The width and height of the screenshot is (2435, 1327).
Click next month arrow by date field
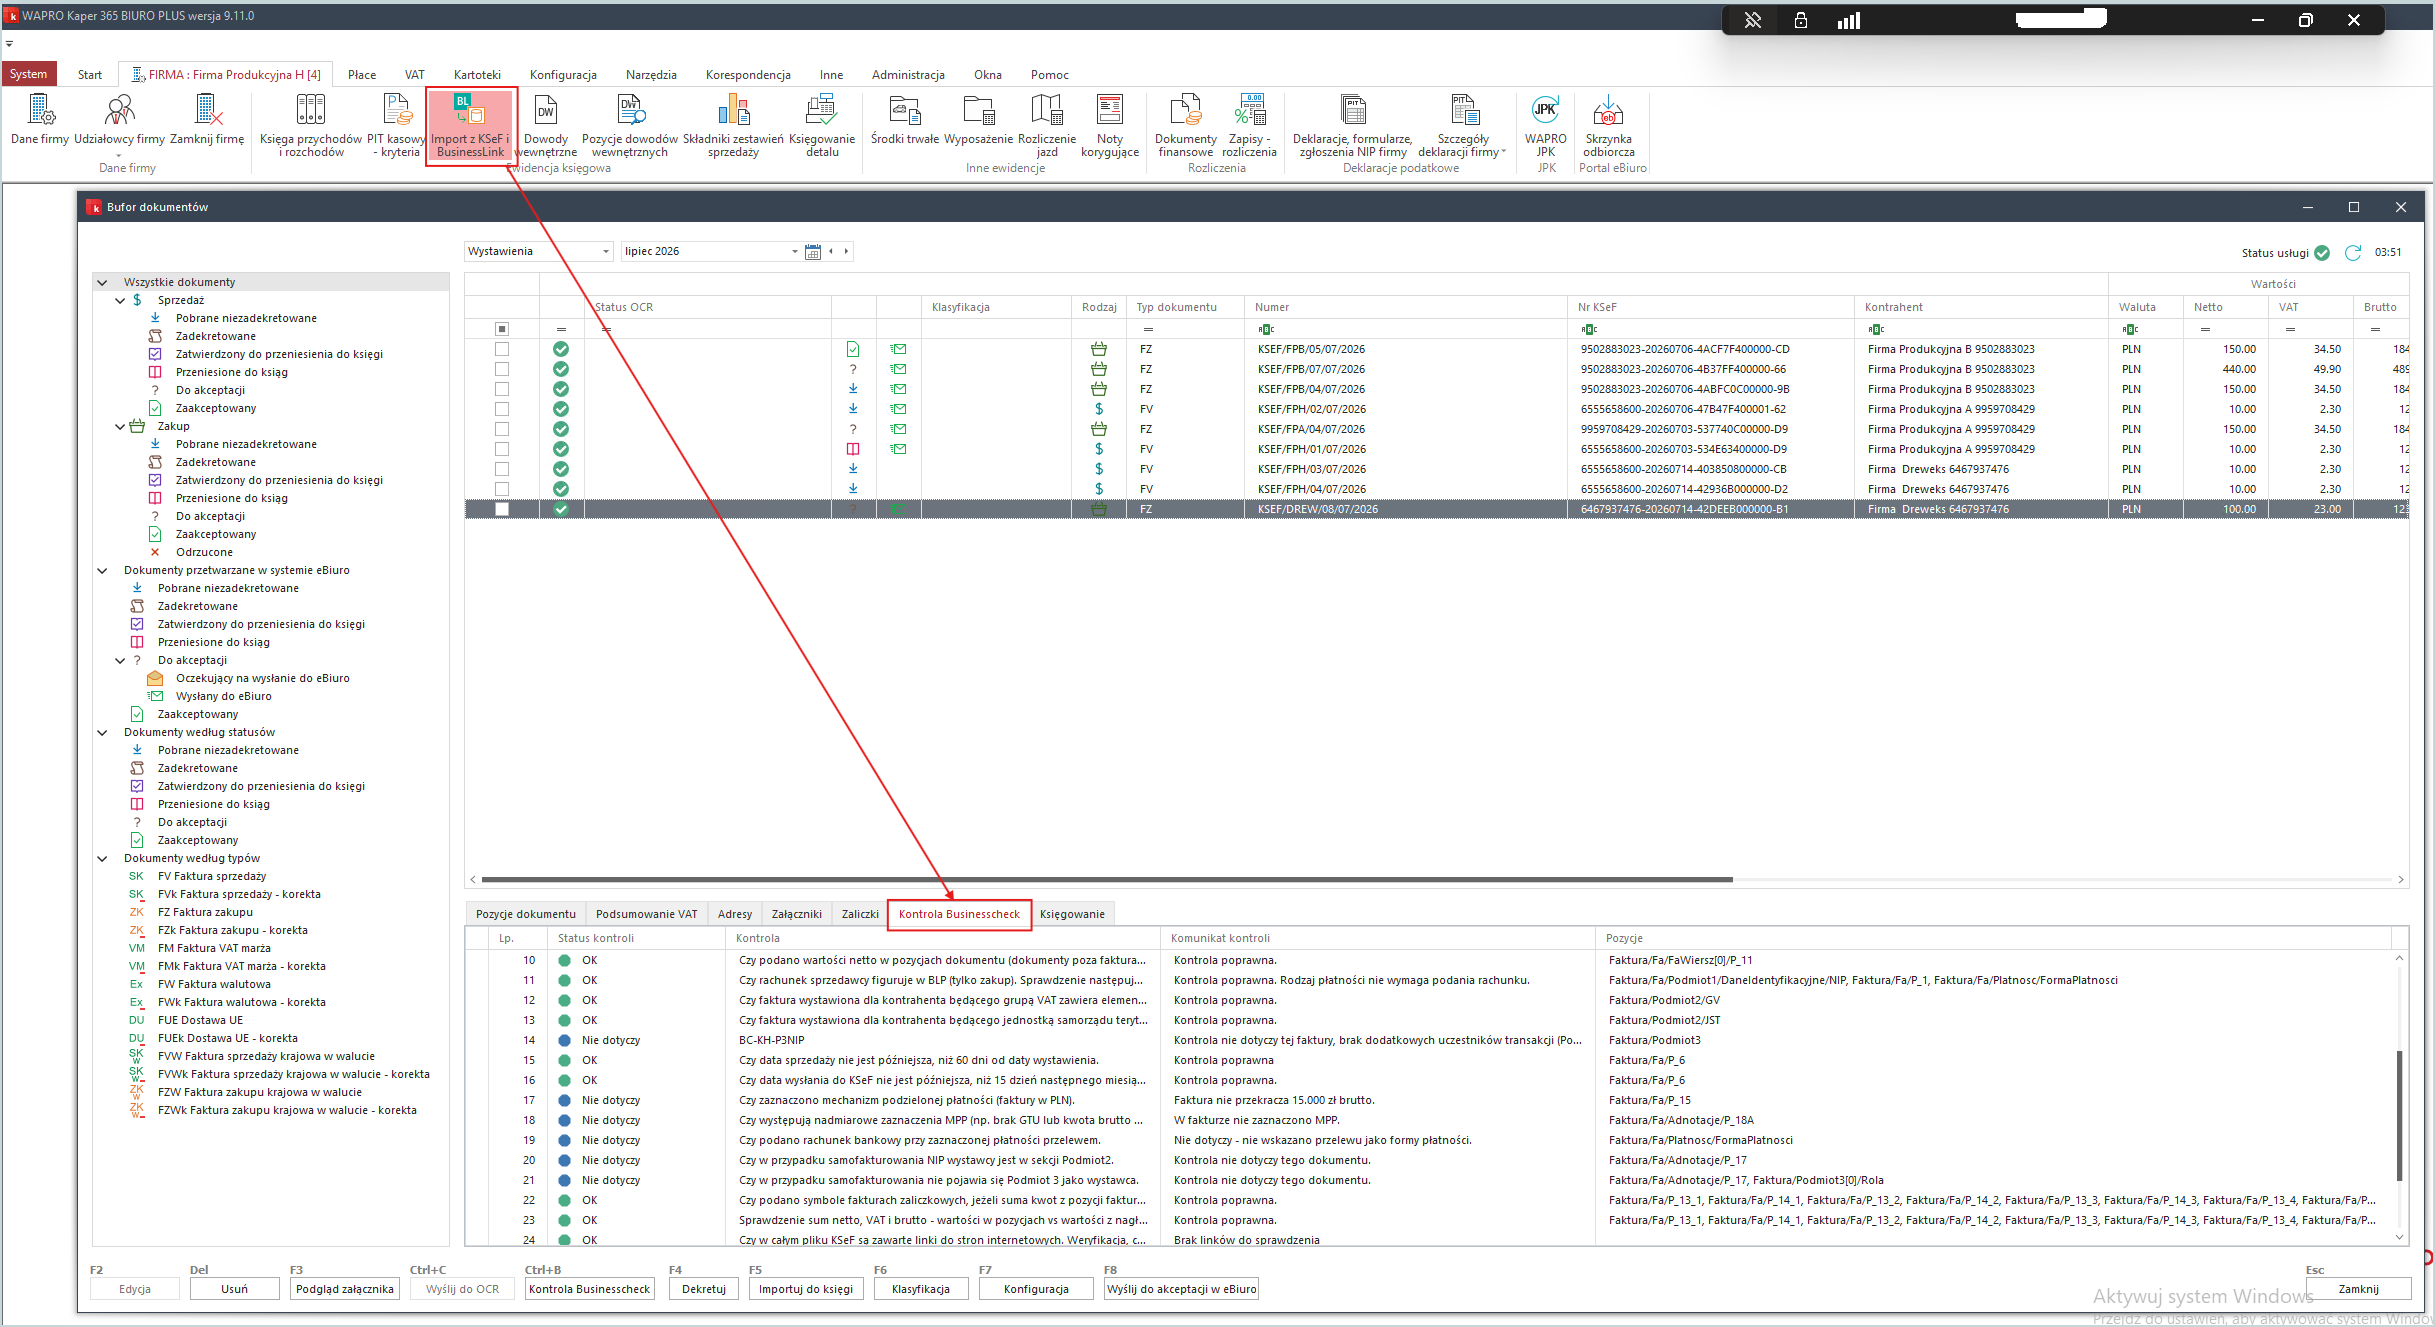[846, 252]
